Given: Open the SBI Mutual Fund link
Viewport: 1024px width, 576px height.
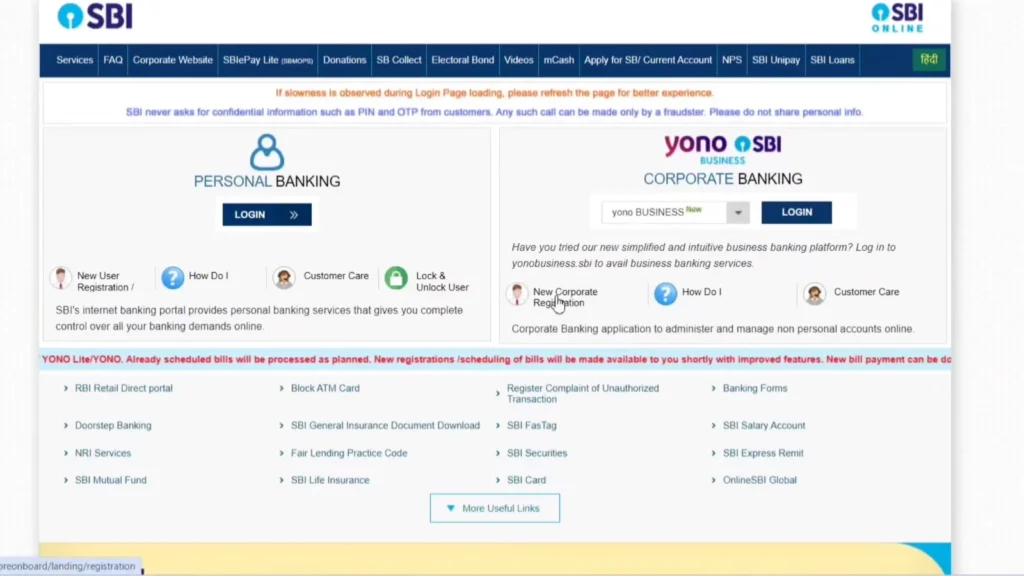Looking at the screenshot, I should 110,480.
